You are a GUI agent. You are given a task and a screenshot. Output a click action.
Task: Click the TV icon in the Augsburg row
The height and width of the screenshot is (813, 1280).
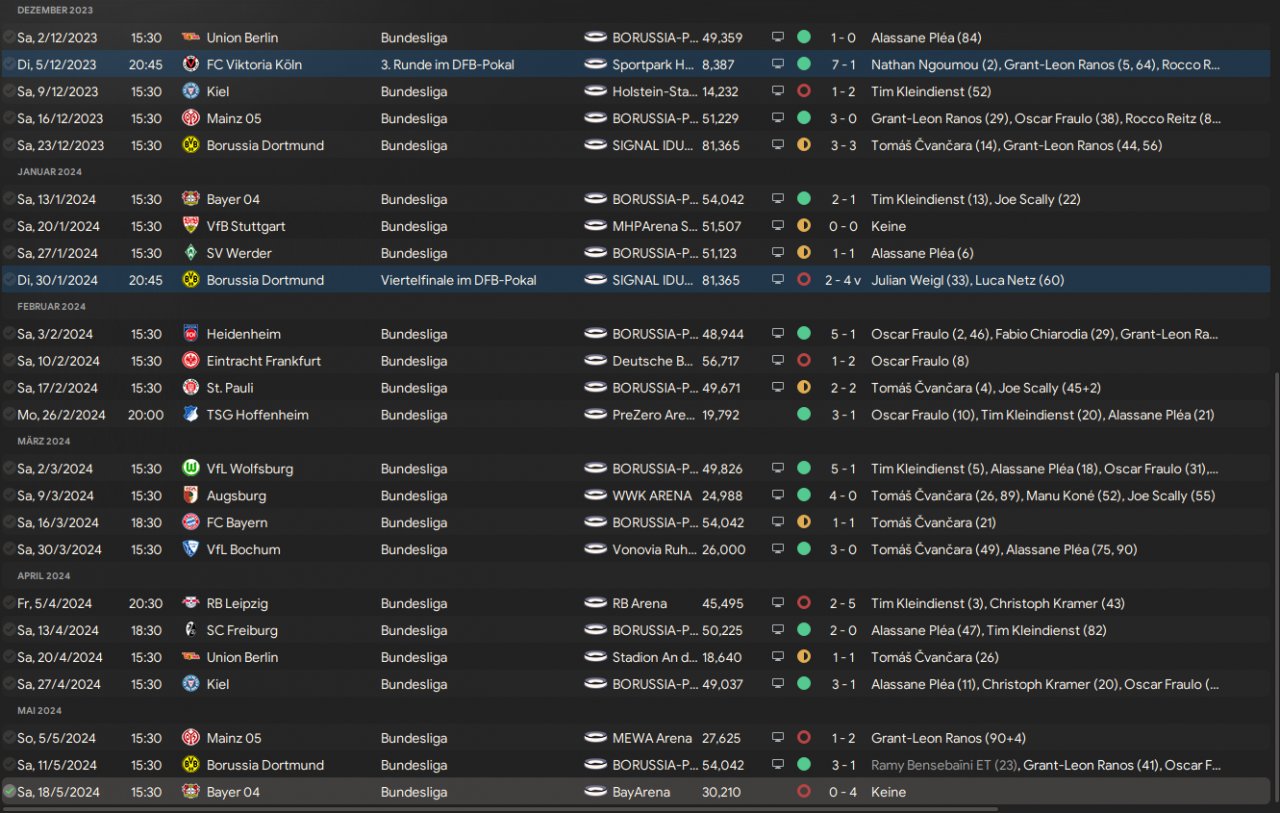tap(778, 497)
